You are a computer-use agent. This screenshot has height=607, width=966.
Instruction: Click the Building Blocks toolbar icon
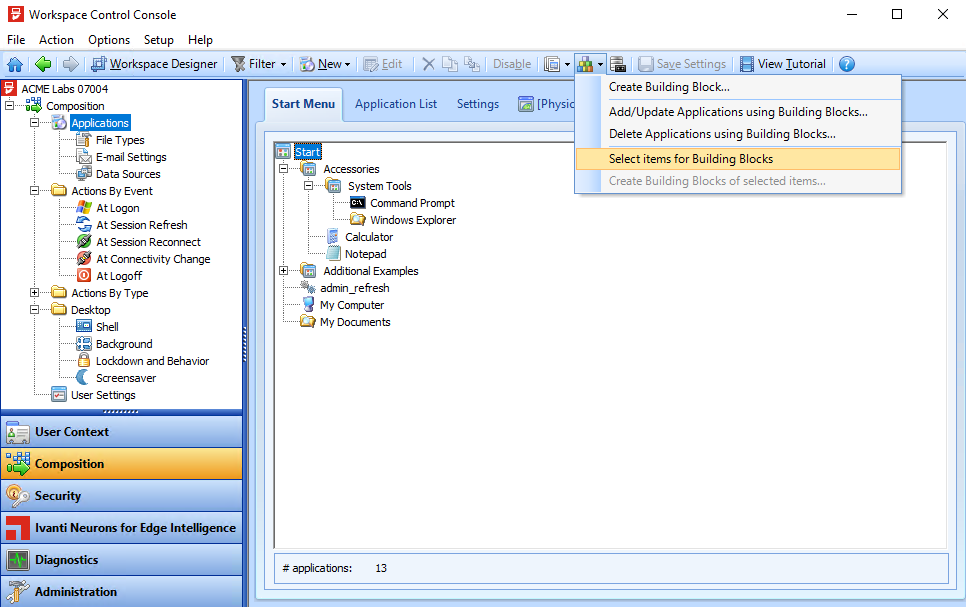[x=585, y=64]
